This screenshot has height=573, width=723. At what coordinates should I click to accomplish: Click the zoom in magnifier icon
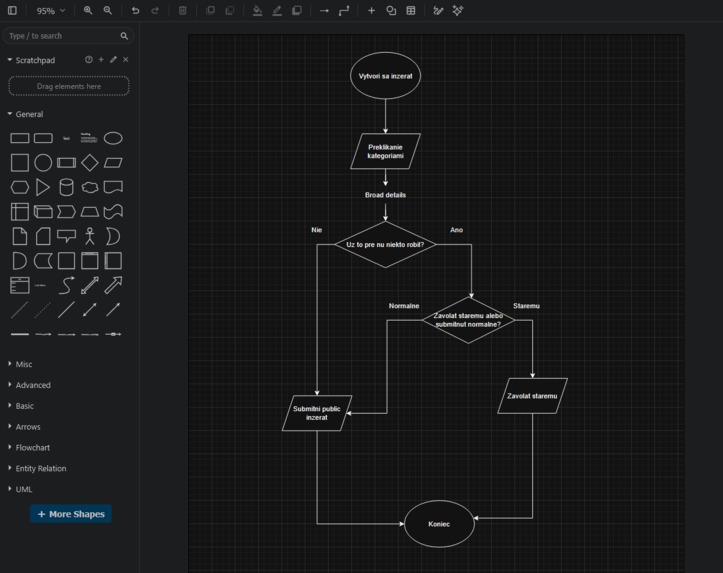(x=88, y=10)
